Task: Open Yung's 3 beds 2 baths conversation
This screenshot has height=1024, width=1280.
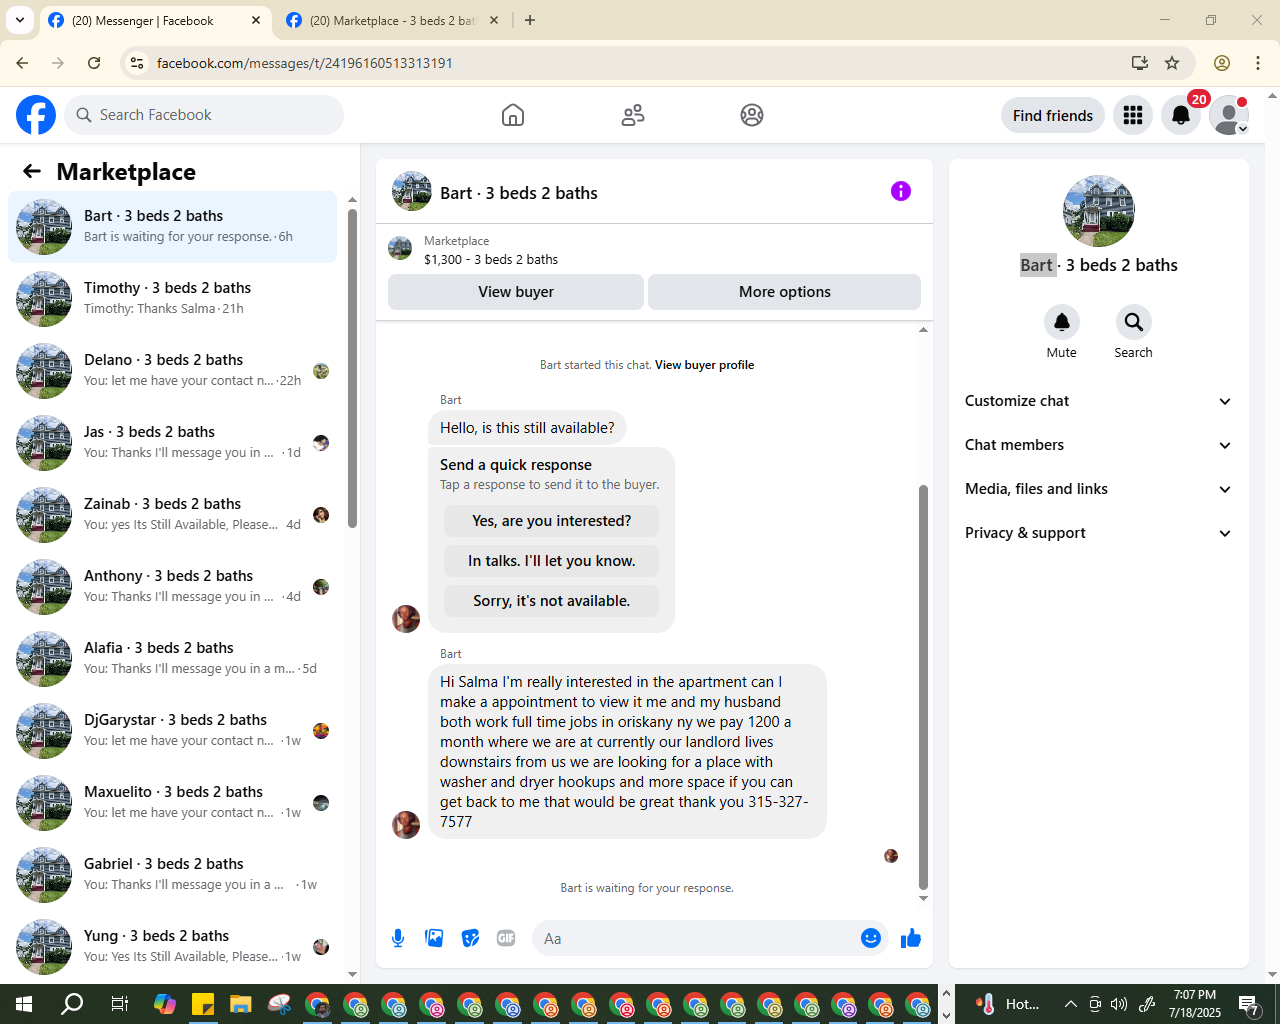Action: 173,947
